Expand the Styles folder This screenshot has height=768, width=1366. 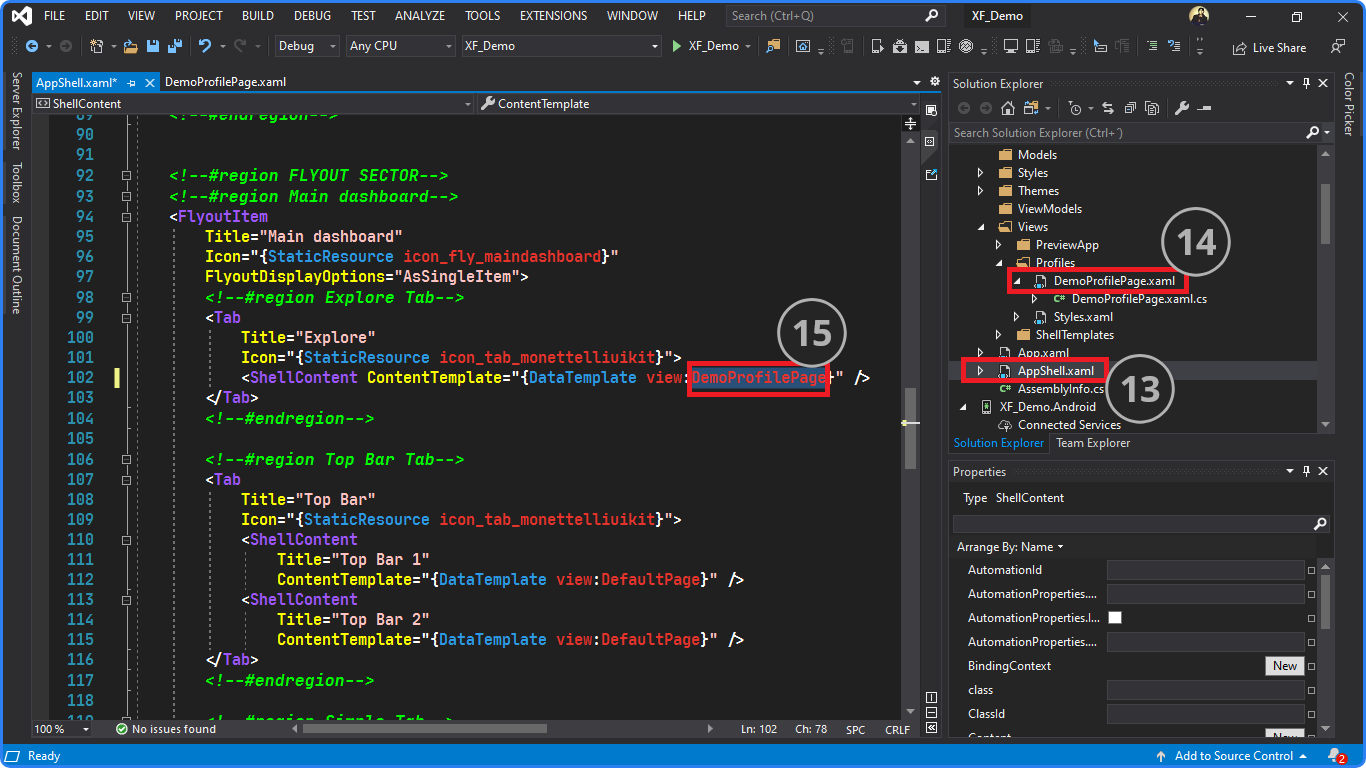(x=980, y=173)
